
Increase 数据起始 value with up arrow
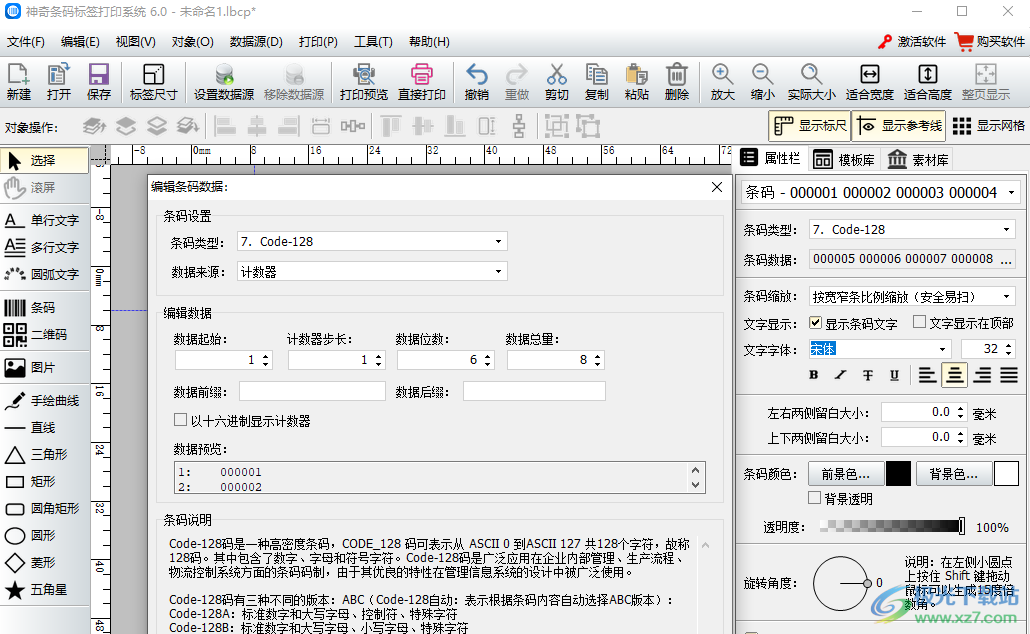[266, 356]
